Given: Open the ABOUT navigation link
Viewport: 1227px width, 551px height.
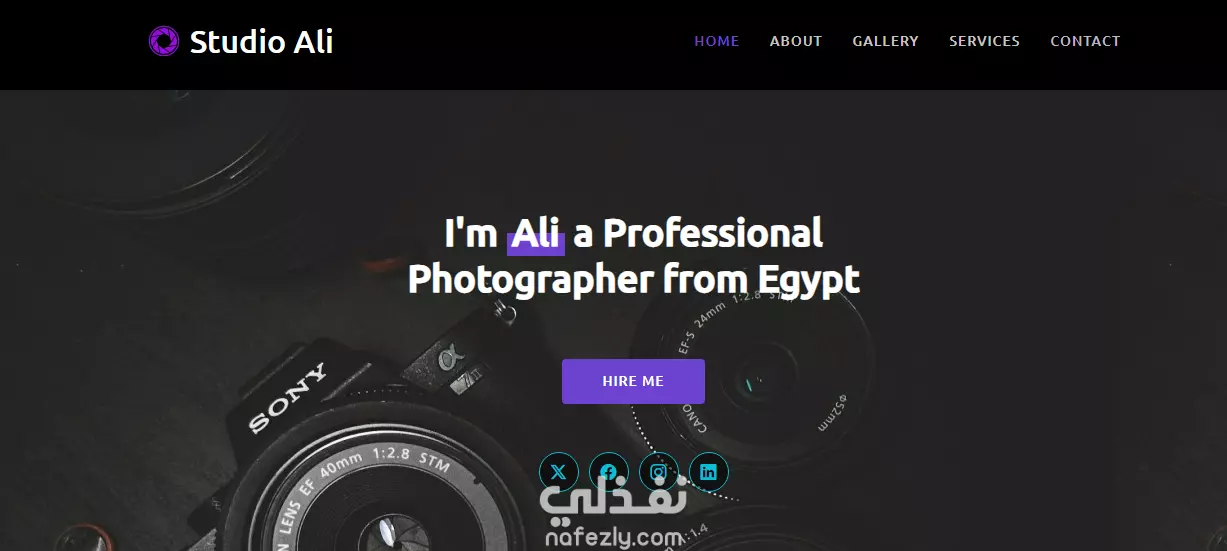Looking at the screenshot, I should 796,41.
